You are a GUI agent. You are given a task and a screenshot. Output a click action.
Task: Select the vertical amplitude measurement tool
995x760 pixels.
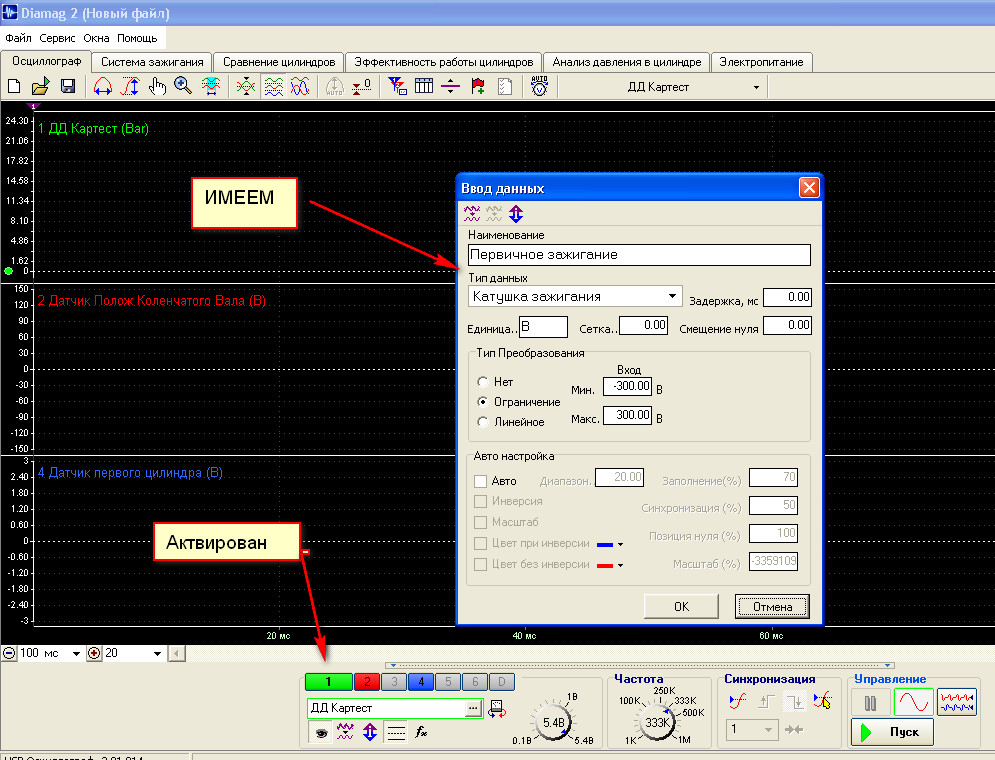(x=130, y=86)
